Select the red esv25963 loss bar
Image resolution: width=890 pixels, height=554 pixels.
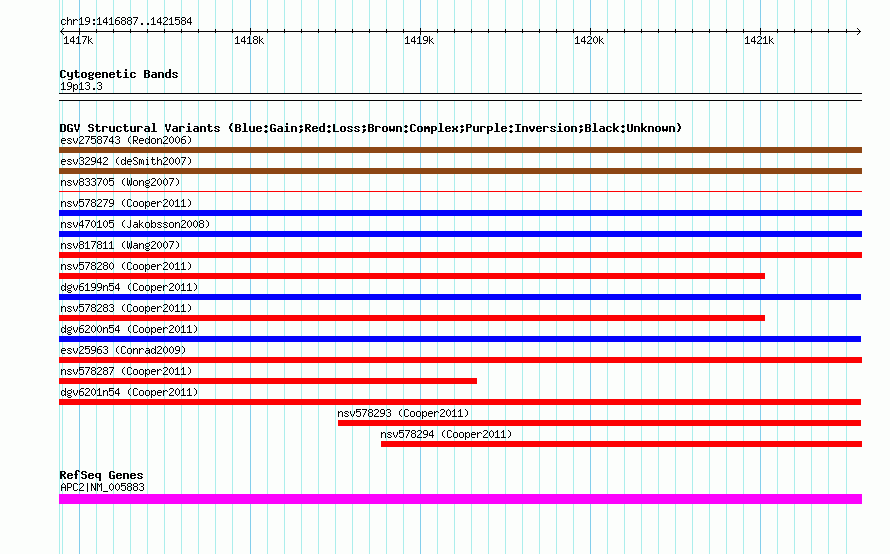(x=460, y=360)
